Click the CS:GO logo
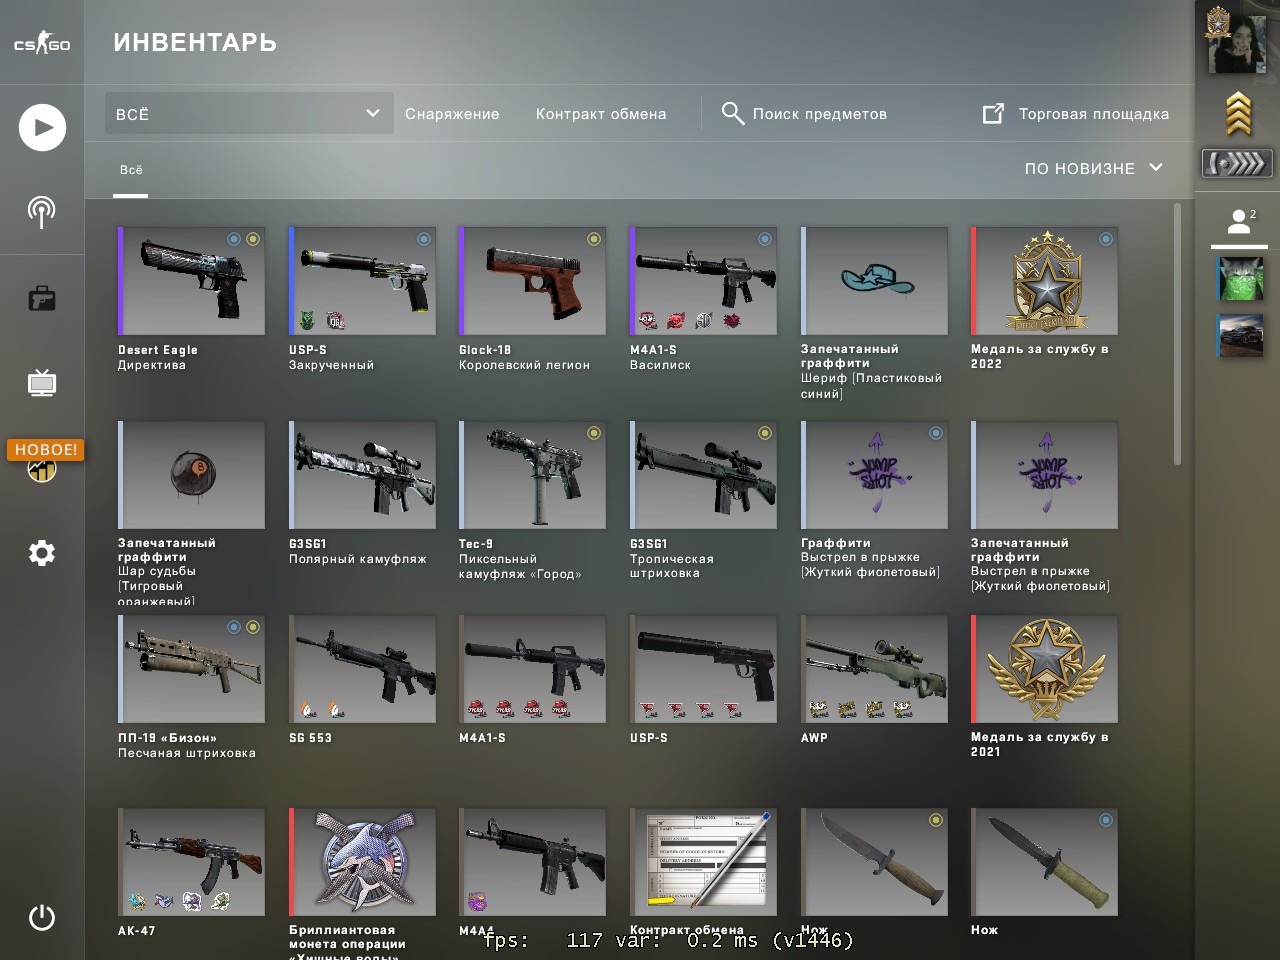Viewport: 1280px width, 960px height. pos(42,43)
